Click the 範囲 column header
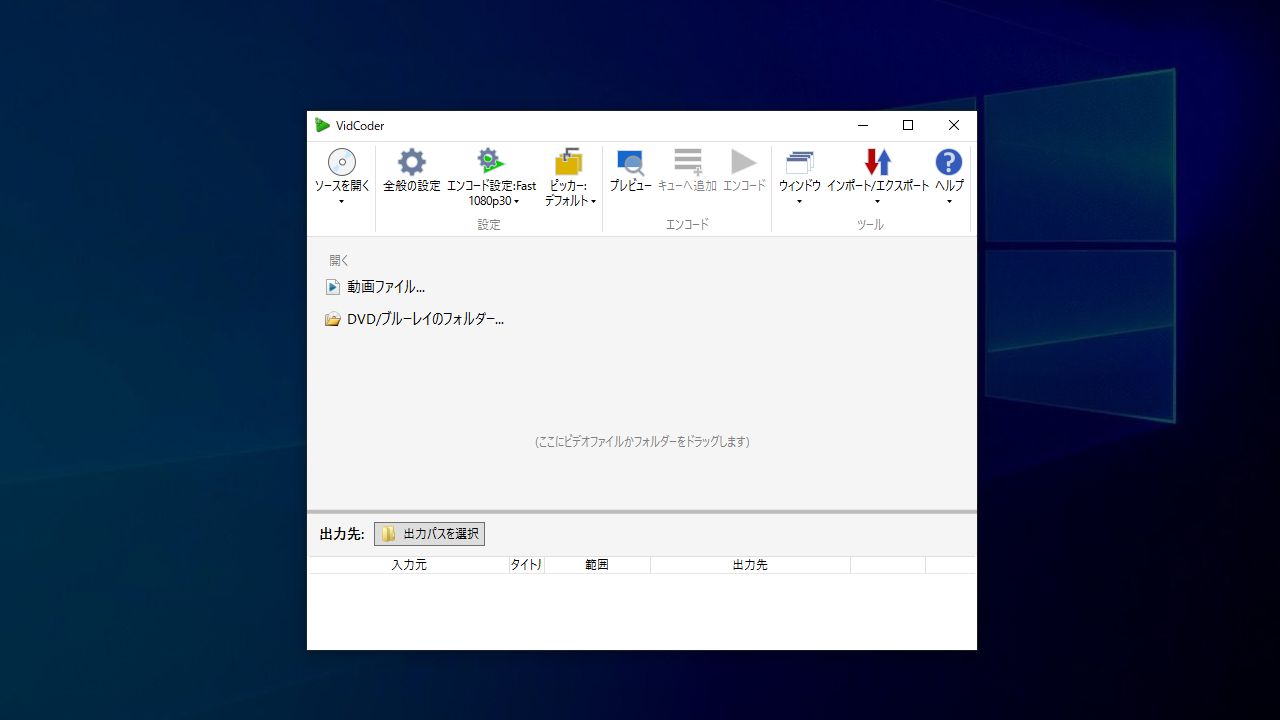The image size is (1280, 720). click(x=597, y=565)
